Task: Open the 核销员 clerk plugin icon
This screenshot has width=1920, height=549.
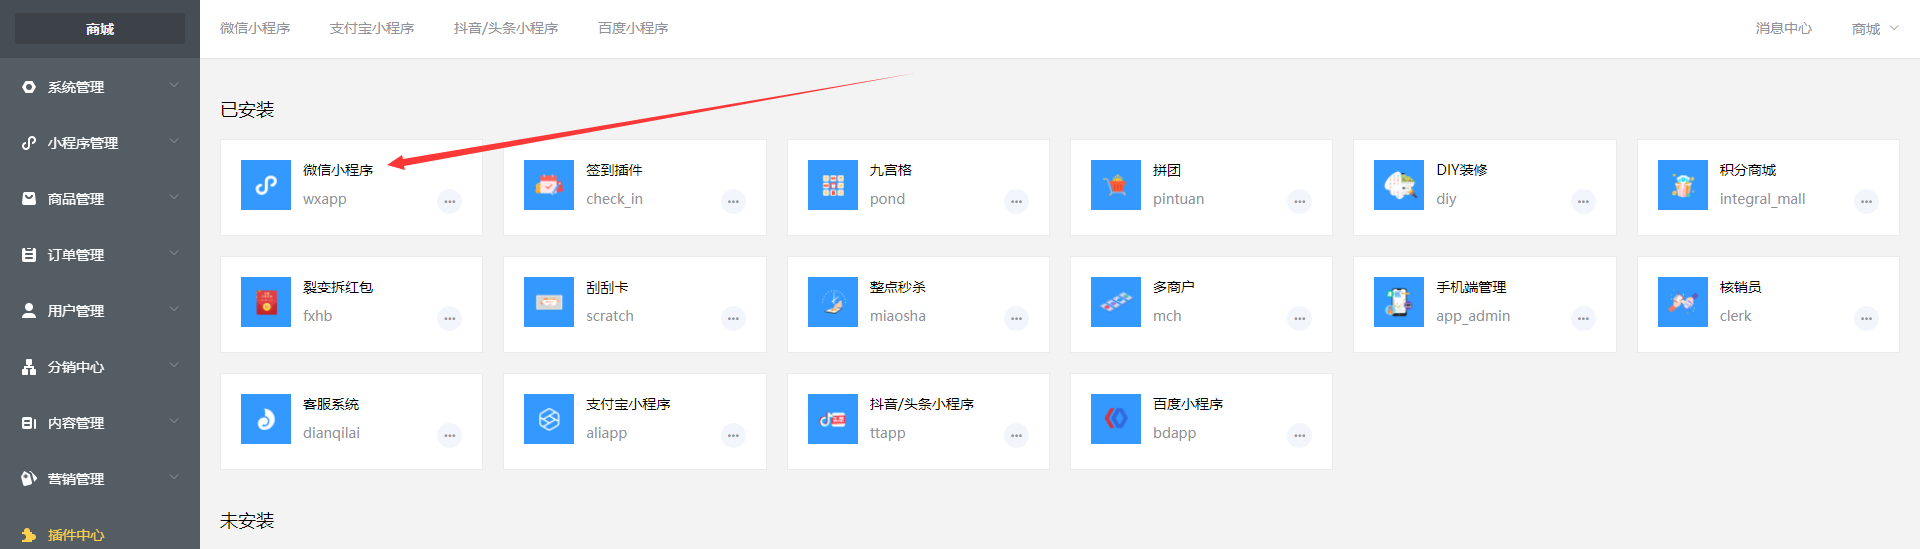Action: [x=1683, y=302]
